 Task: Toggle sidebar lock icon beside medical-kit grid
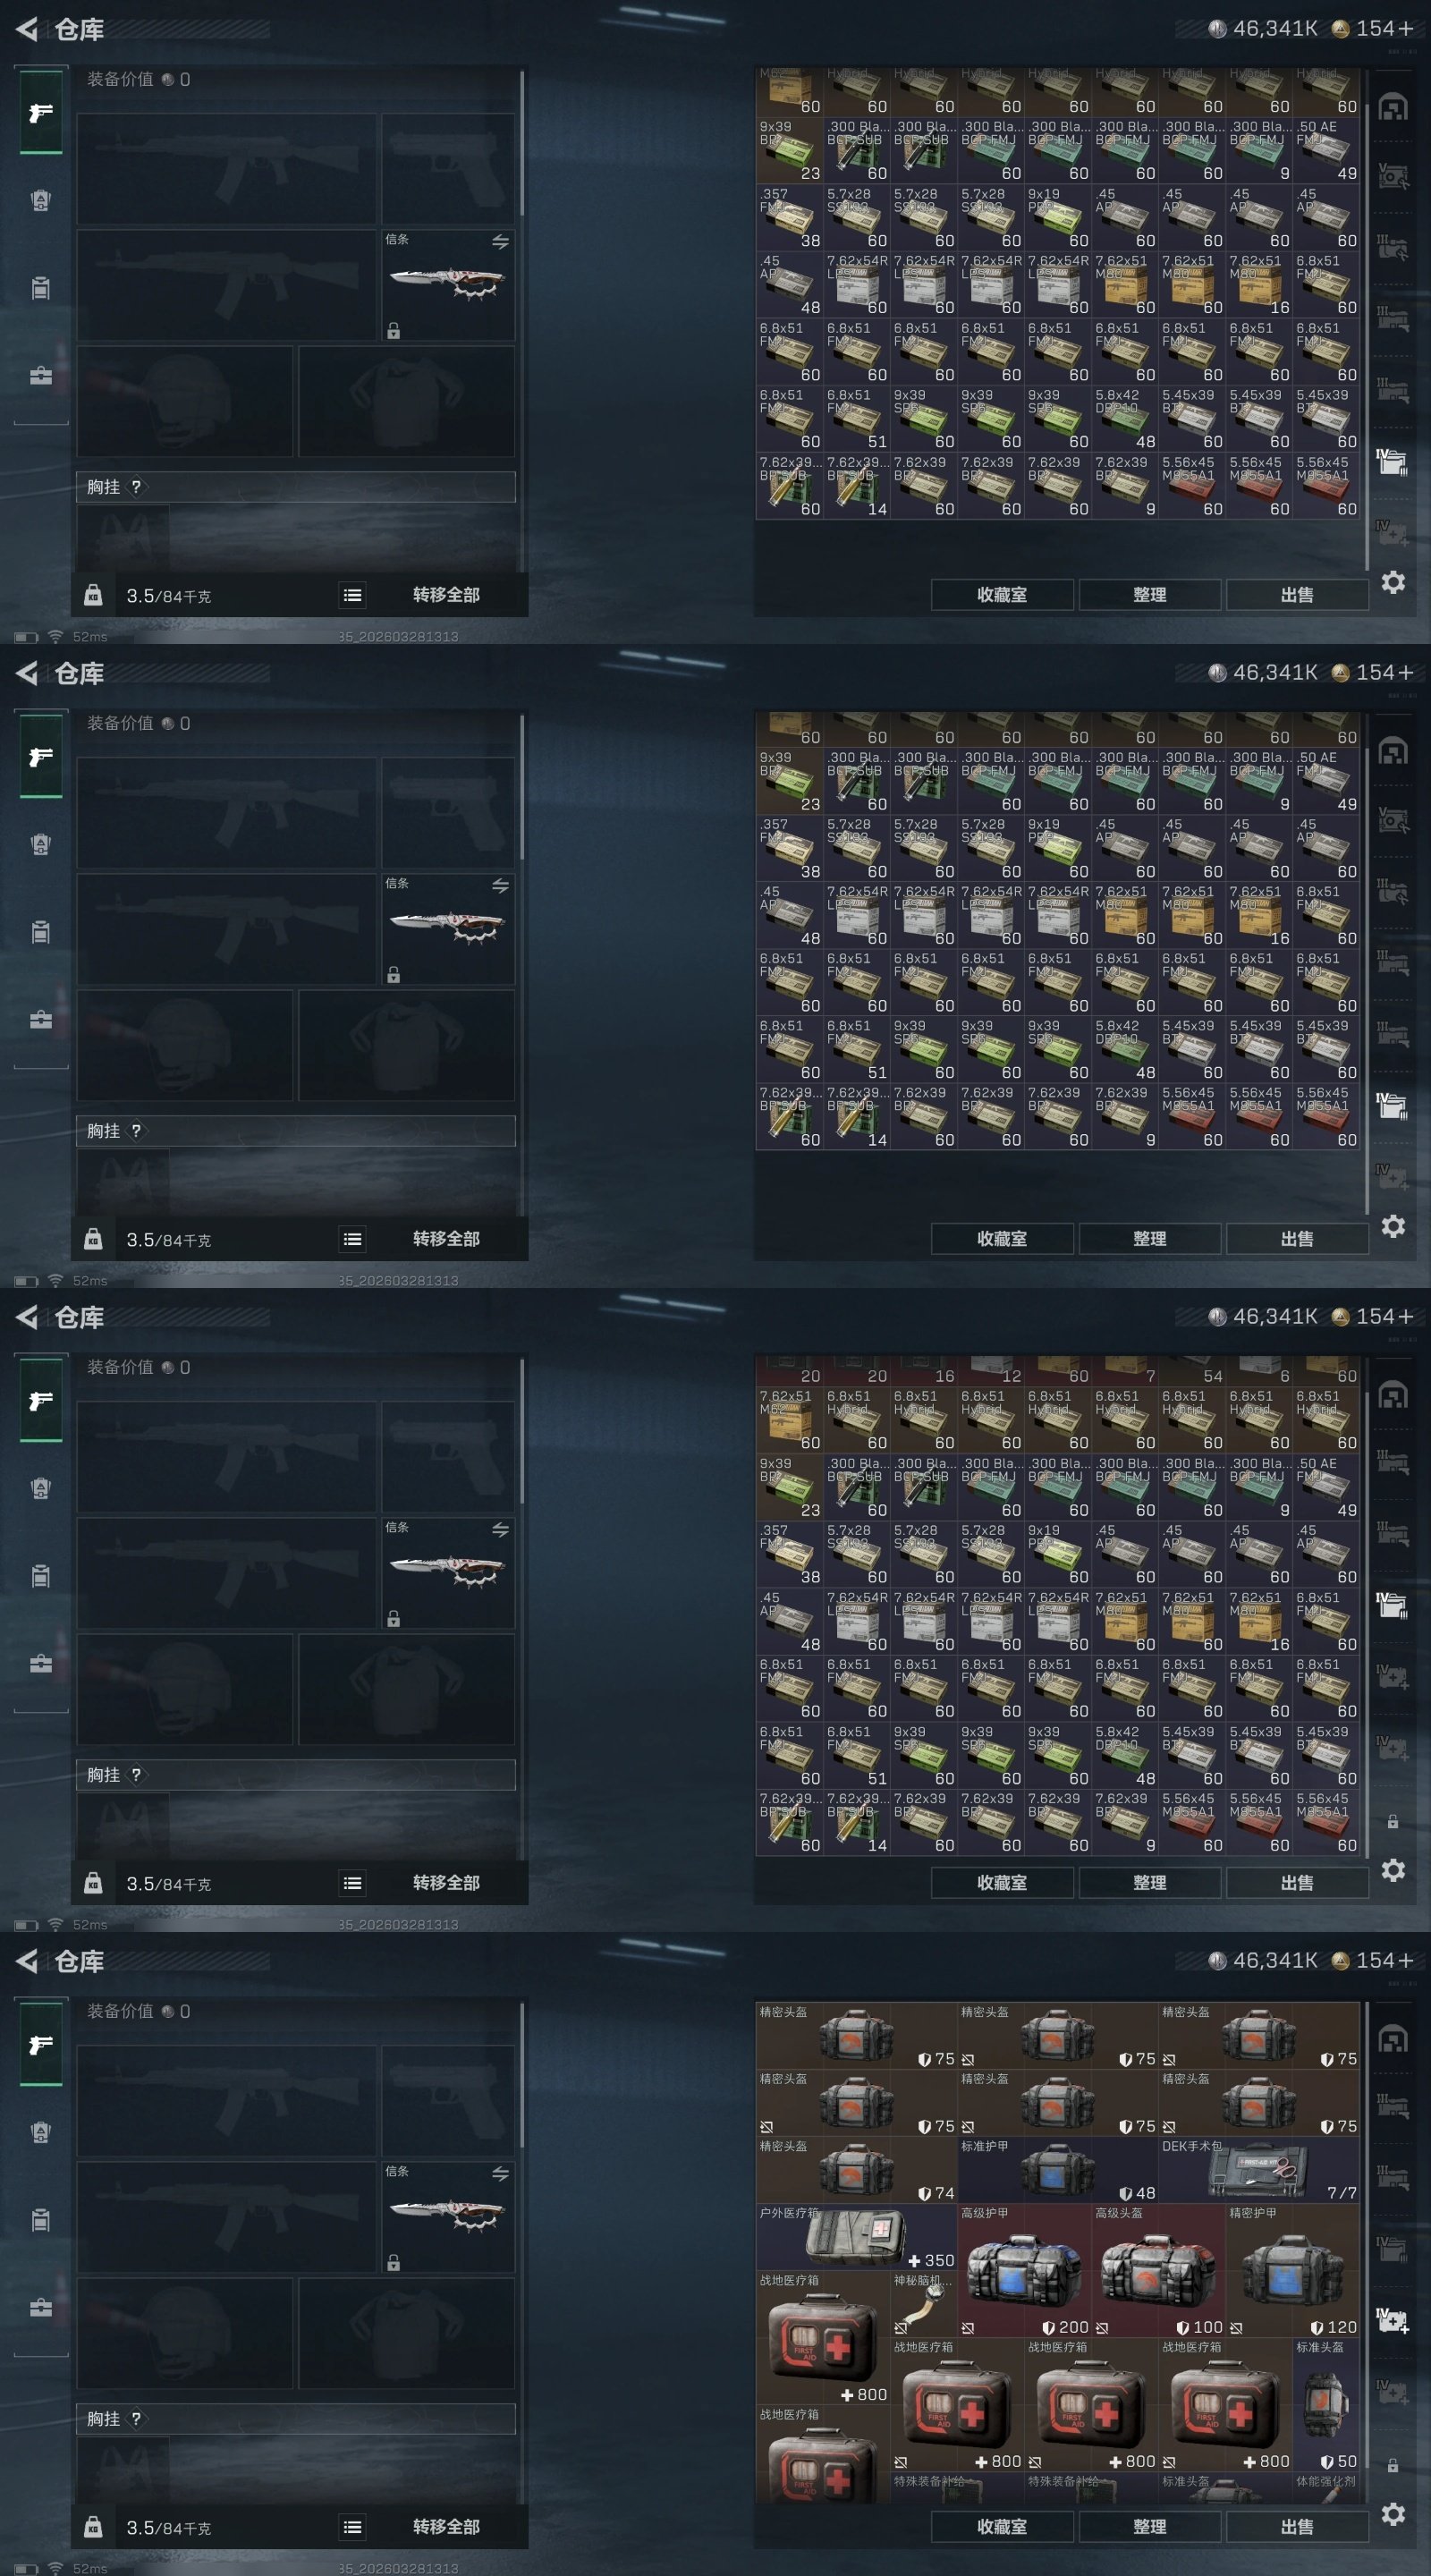click(x=1392, y=2466)
